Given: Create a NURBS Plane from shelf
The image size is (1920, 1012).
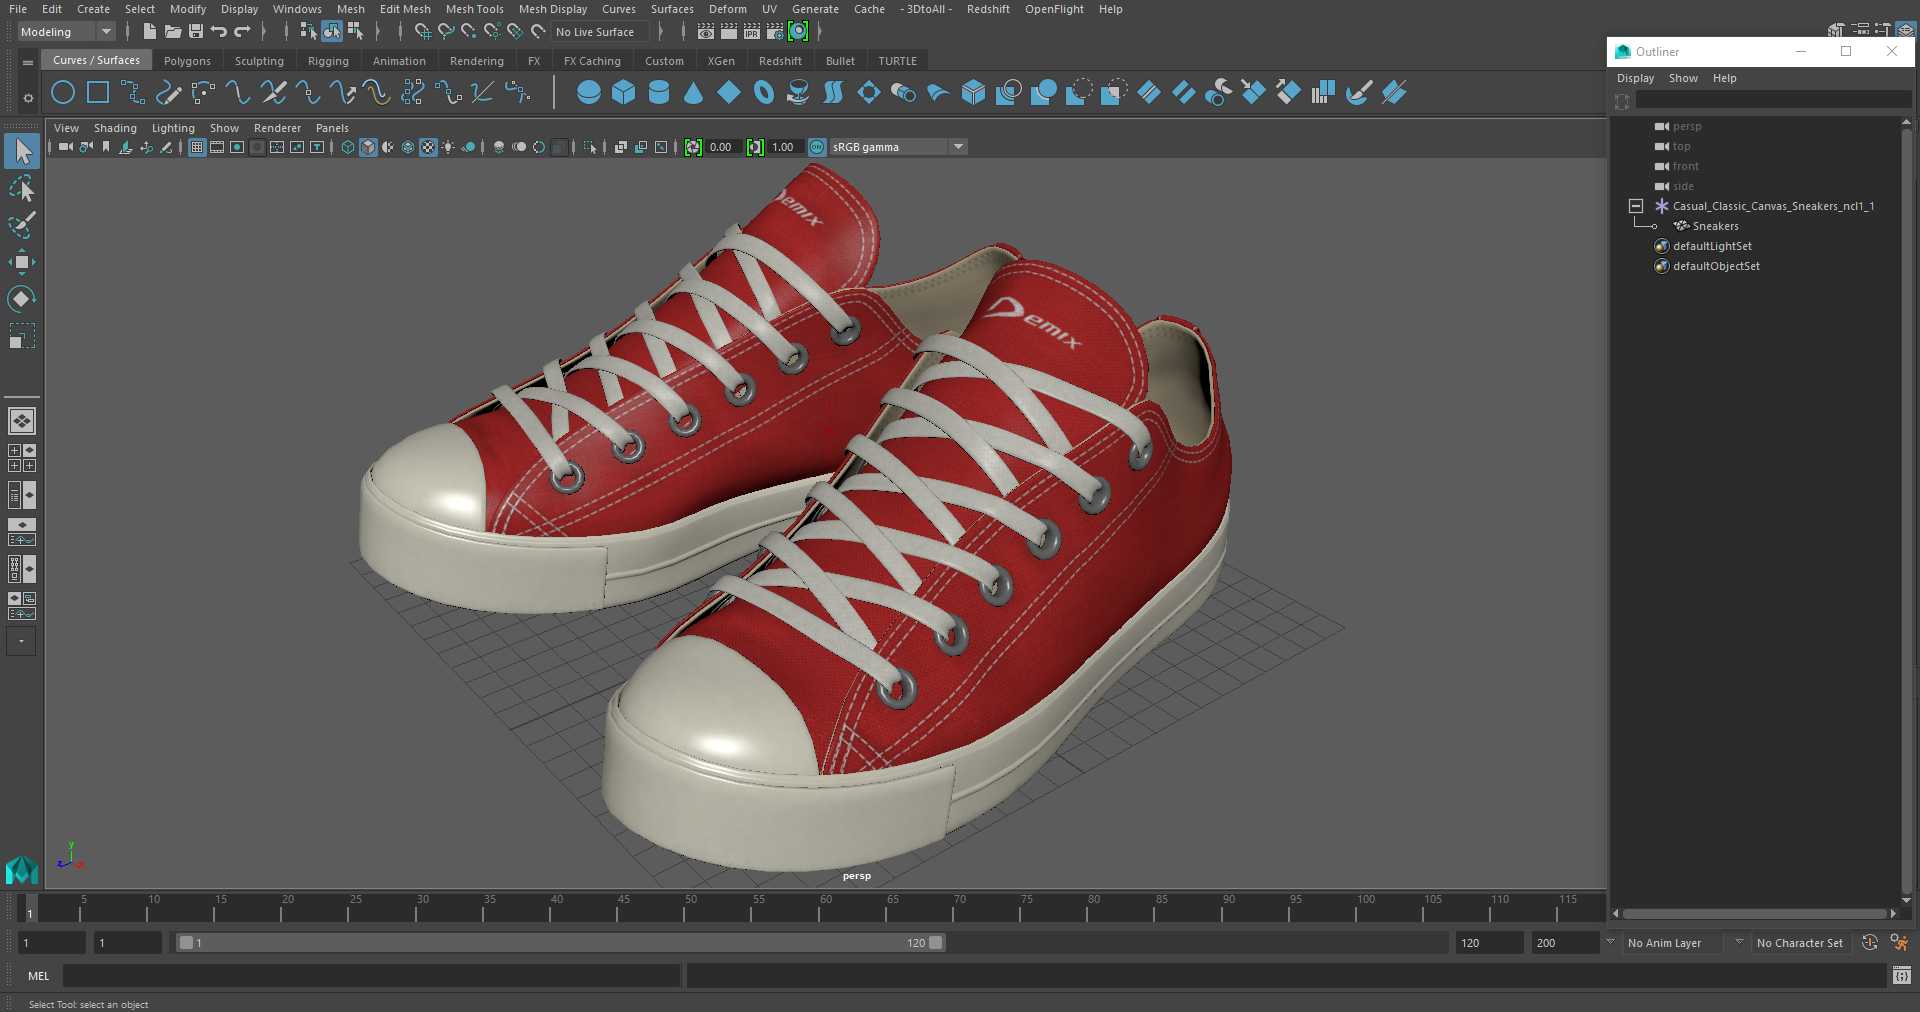Looking at the screenshot, I should [x=729, y=93].
